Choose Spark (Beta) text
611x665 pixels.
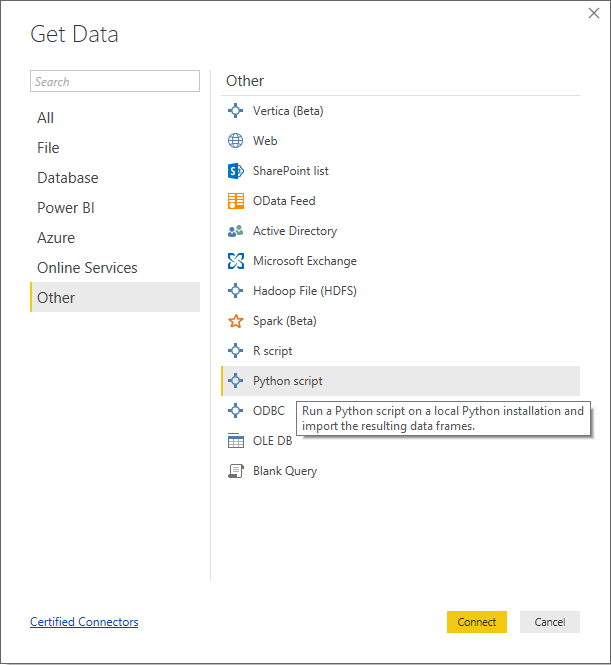tap(285, 321)
